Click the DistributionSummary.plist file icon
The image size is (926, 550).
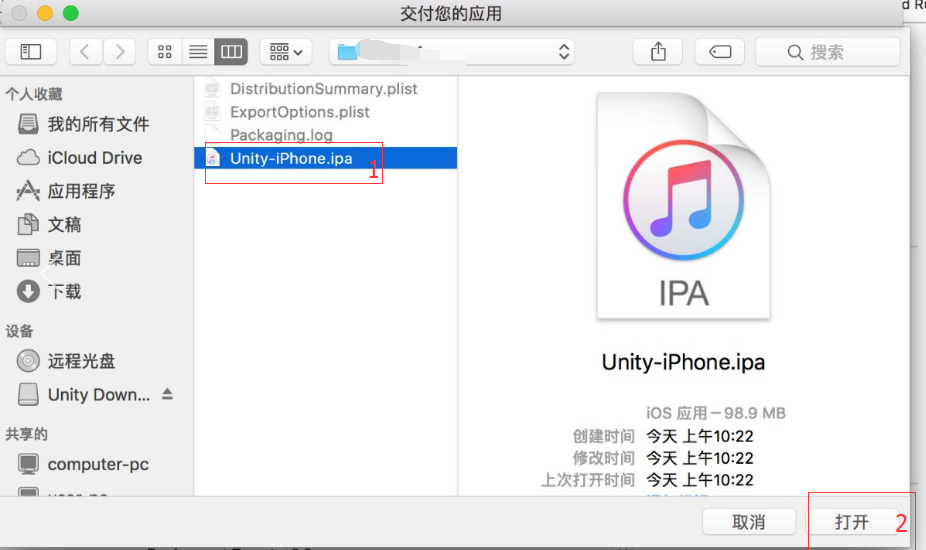coord(212,89)
